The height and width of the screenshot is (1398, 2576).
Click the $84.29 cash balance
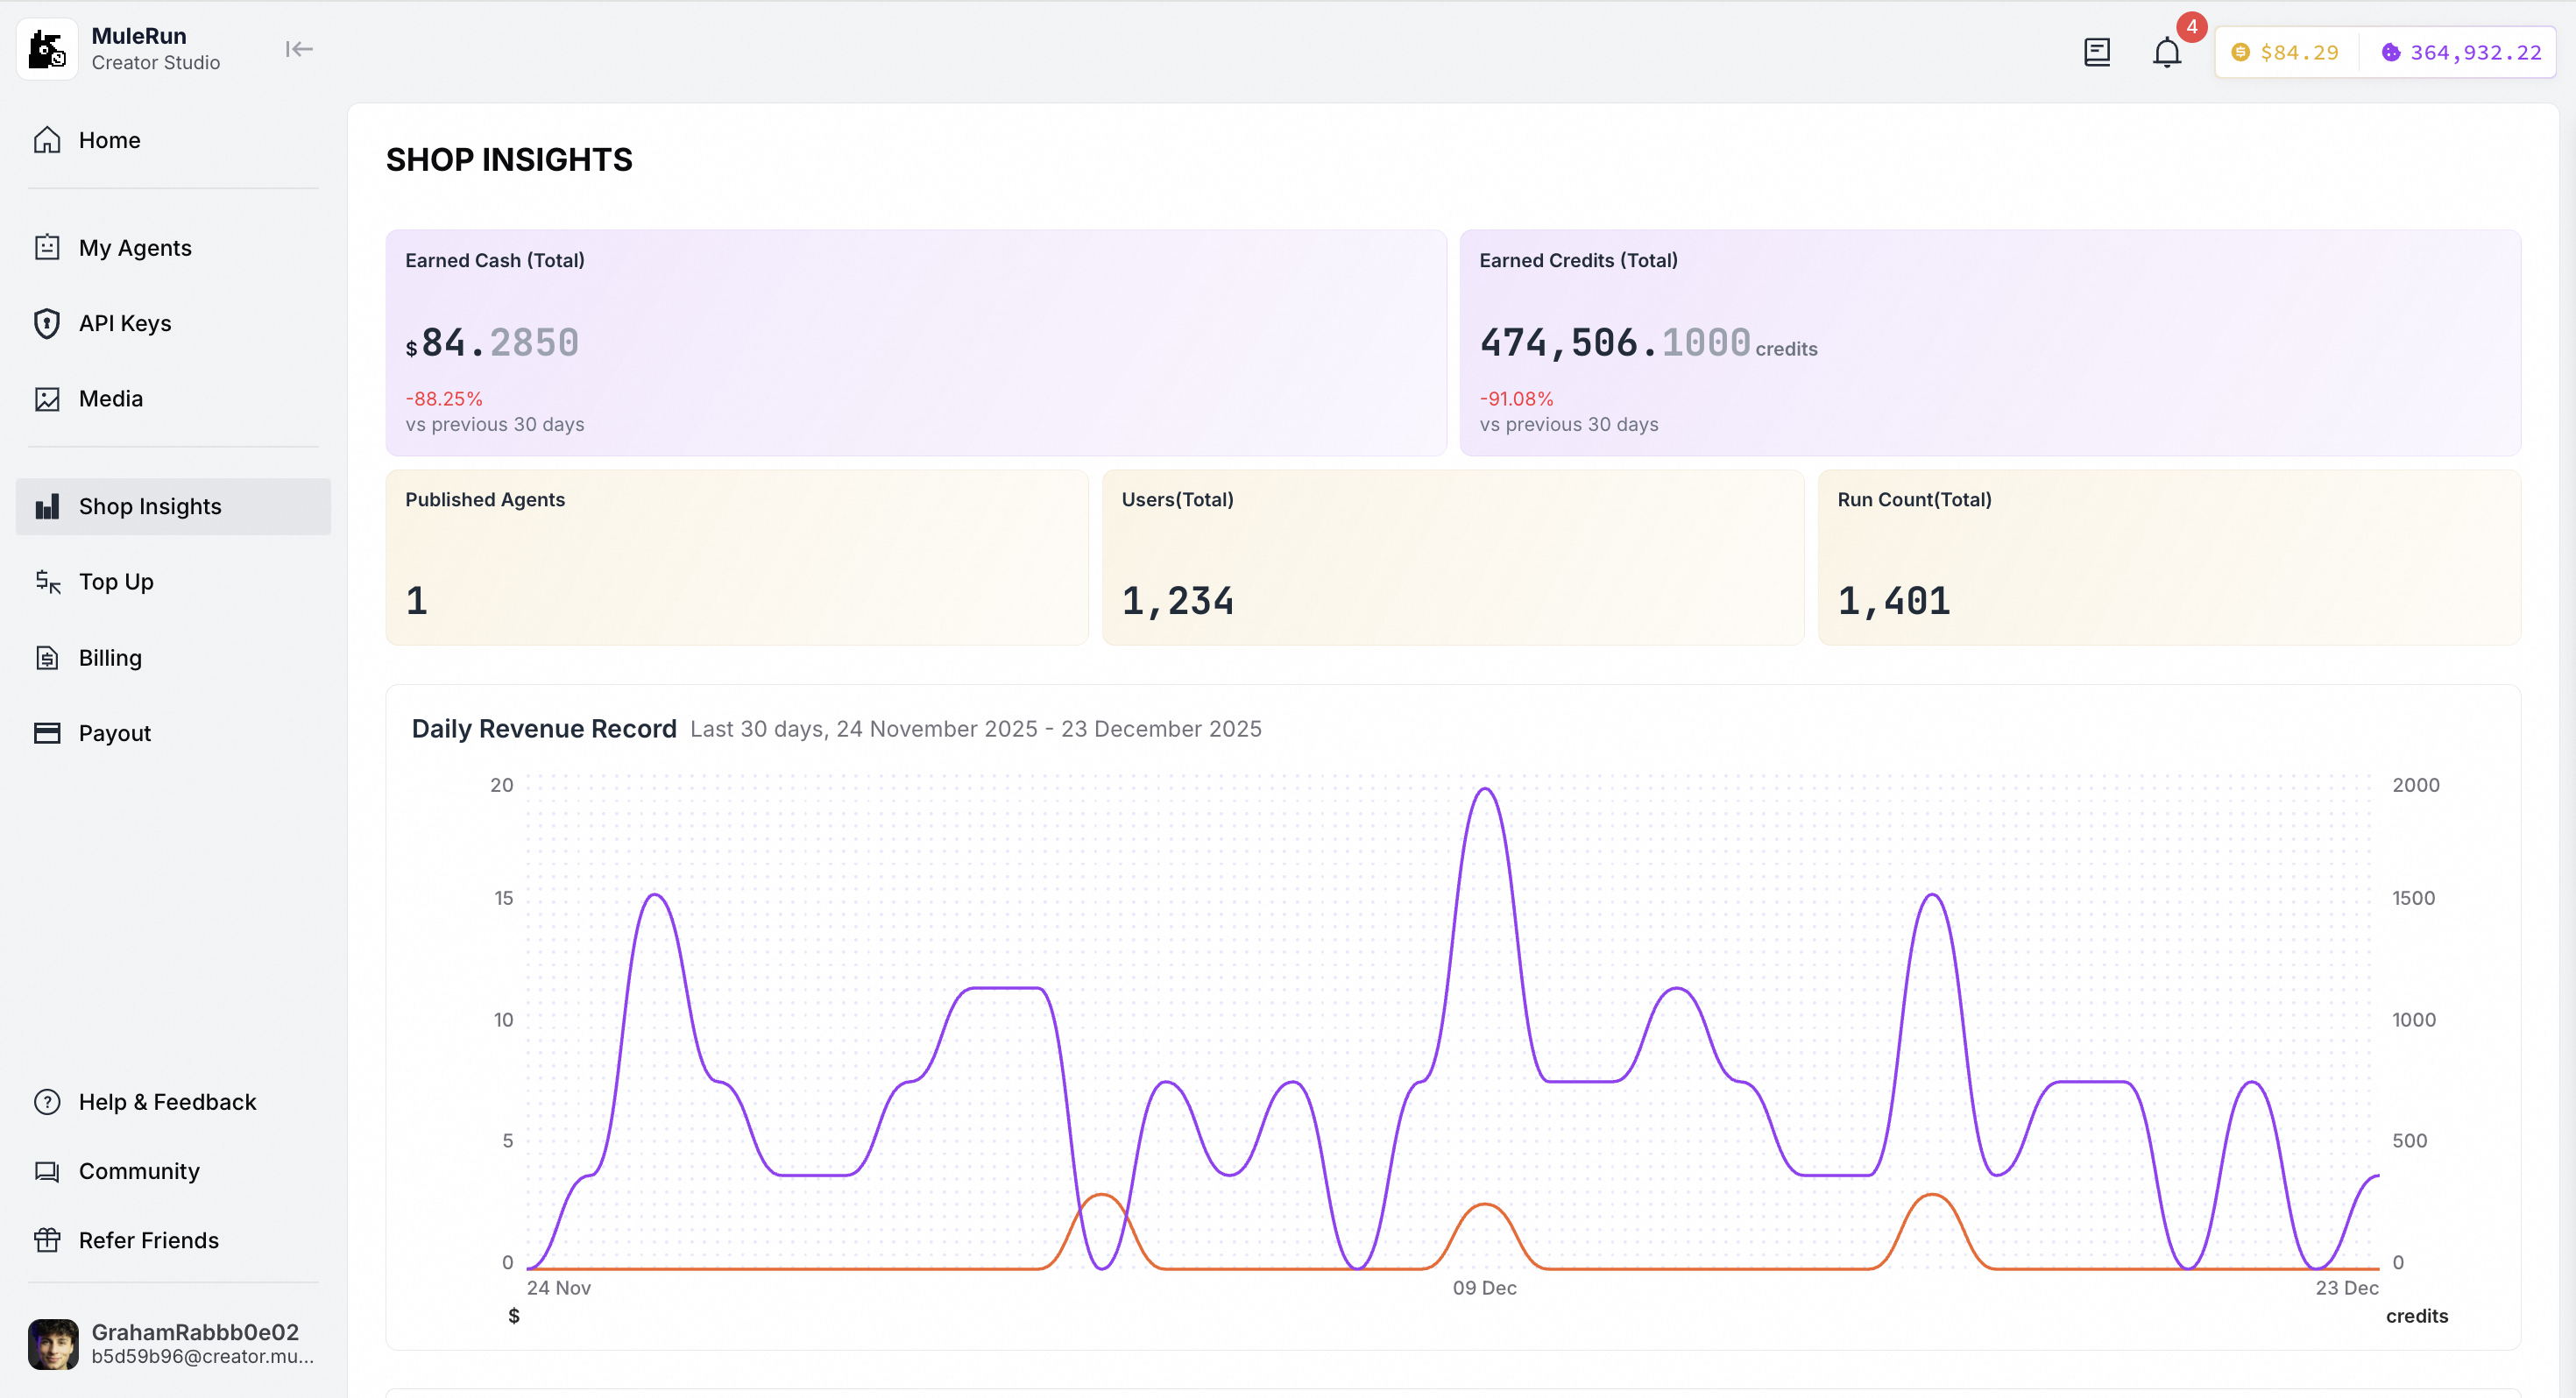(2285, 52)
